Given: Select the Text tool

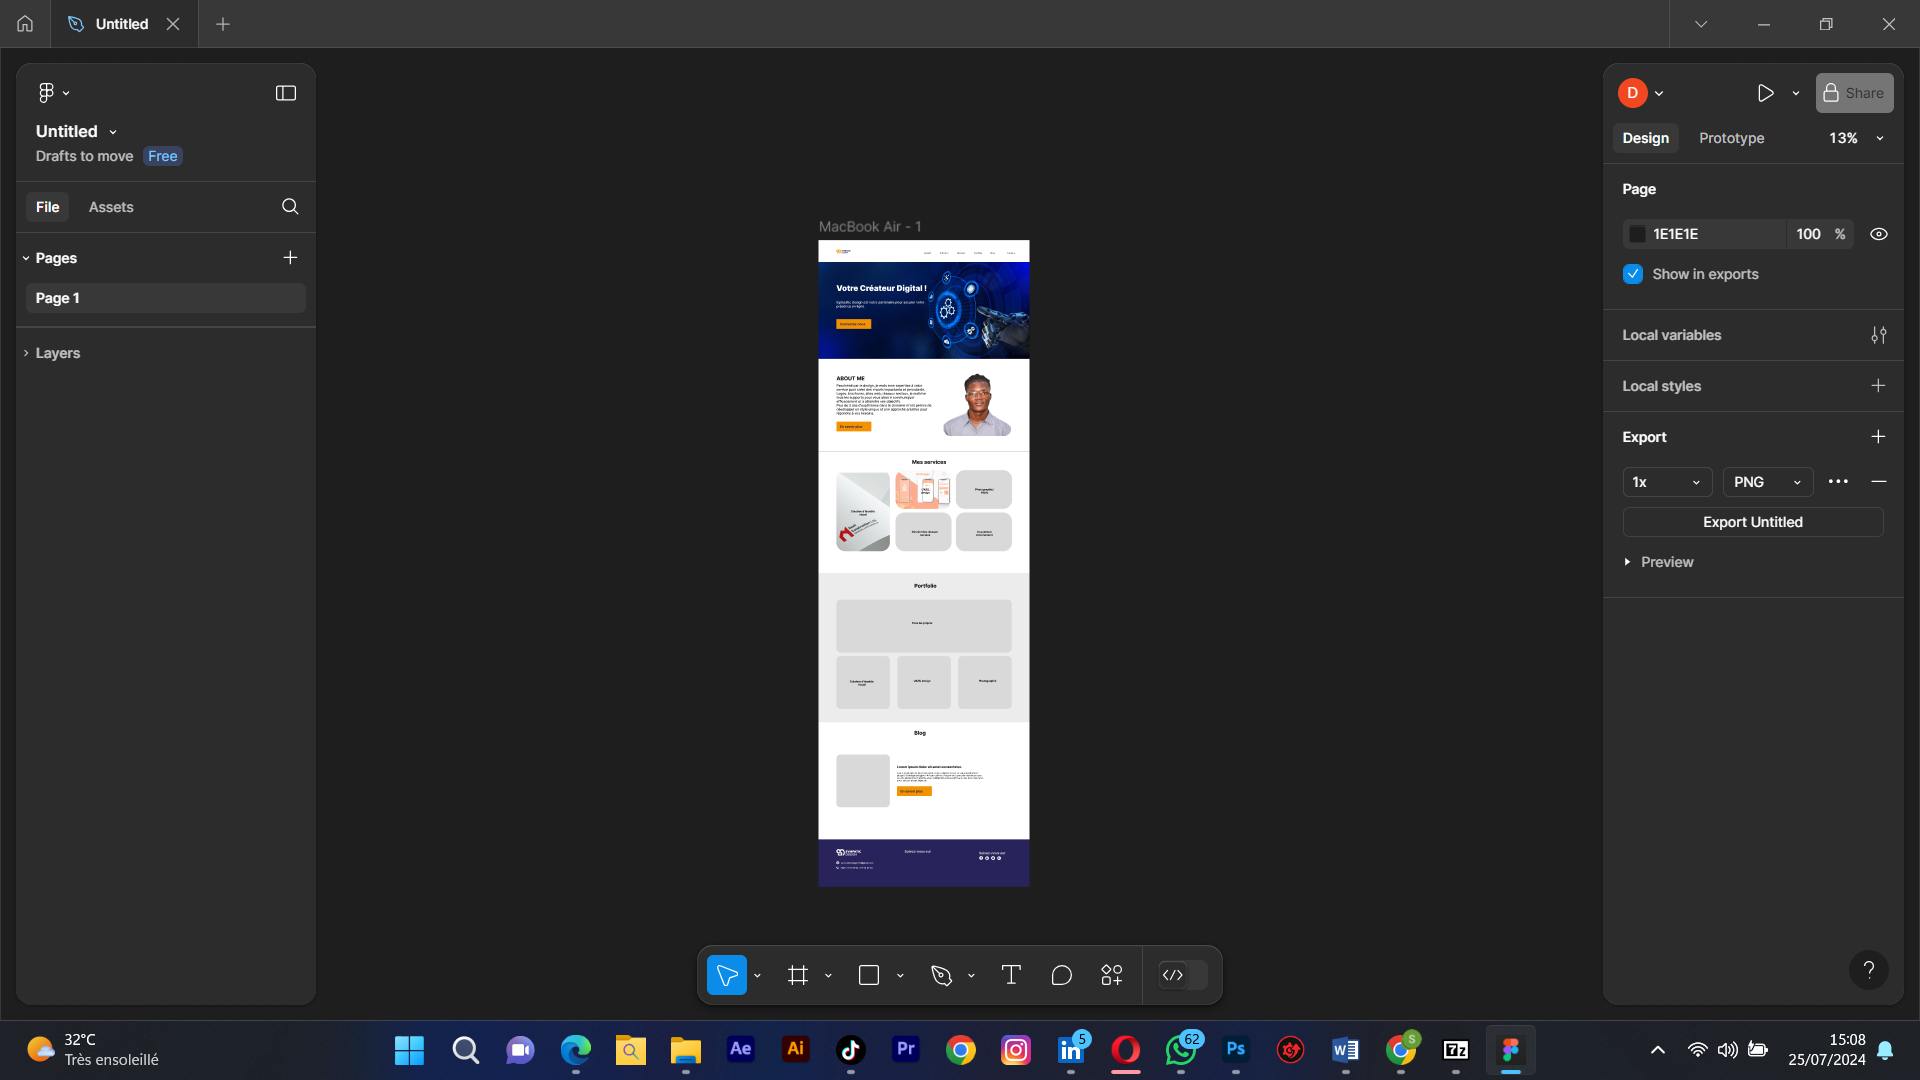Looking at the screenshot, I should (1011, 975).
